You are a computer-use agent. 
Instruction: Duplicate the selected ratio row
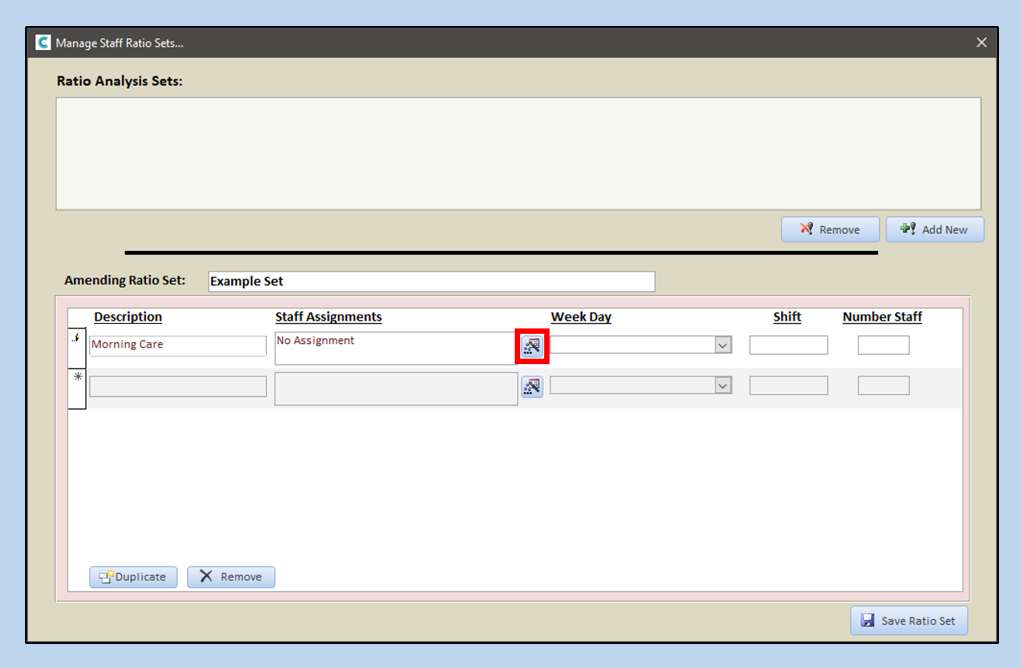134,577
